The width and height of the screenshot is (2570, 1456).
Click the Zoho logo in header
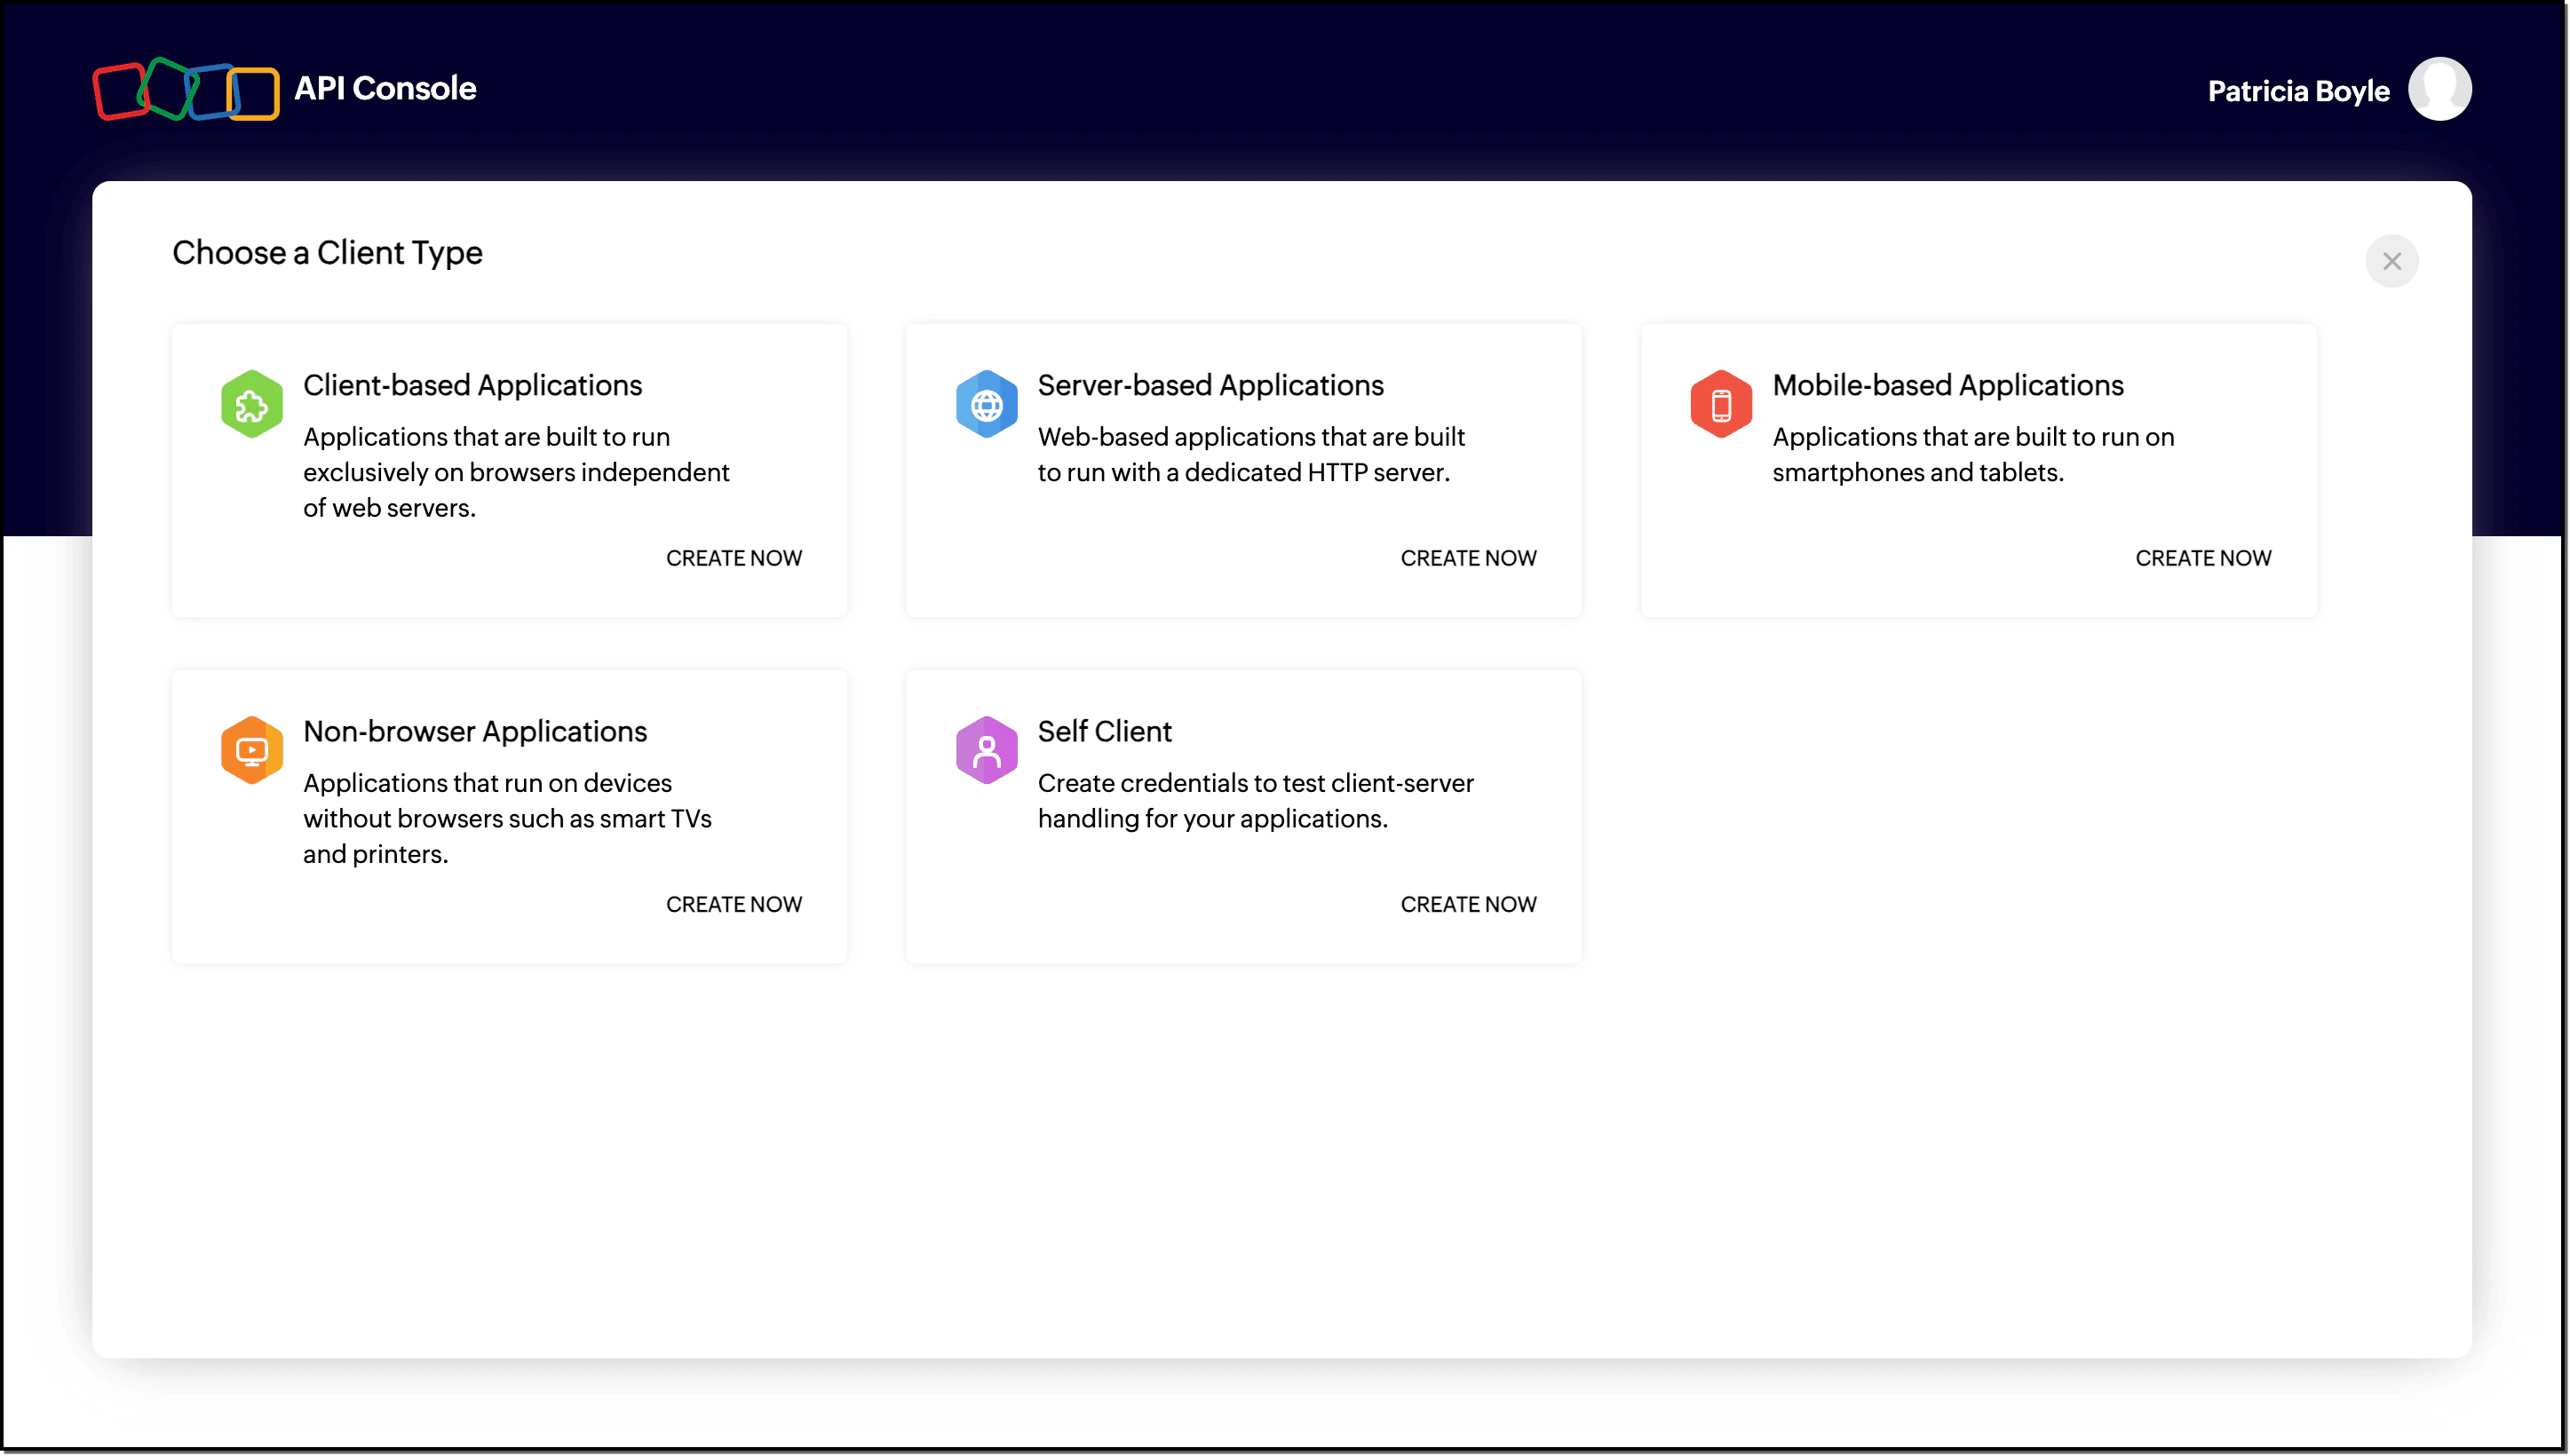pyautogui.click(x=186, y=90)
